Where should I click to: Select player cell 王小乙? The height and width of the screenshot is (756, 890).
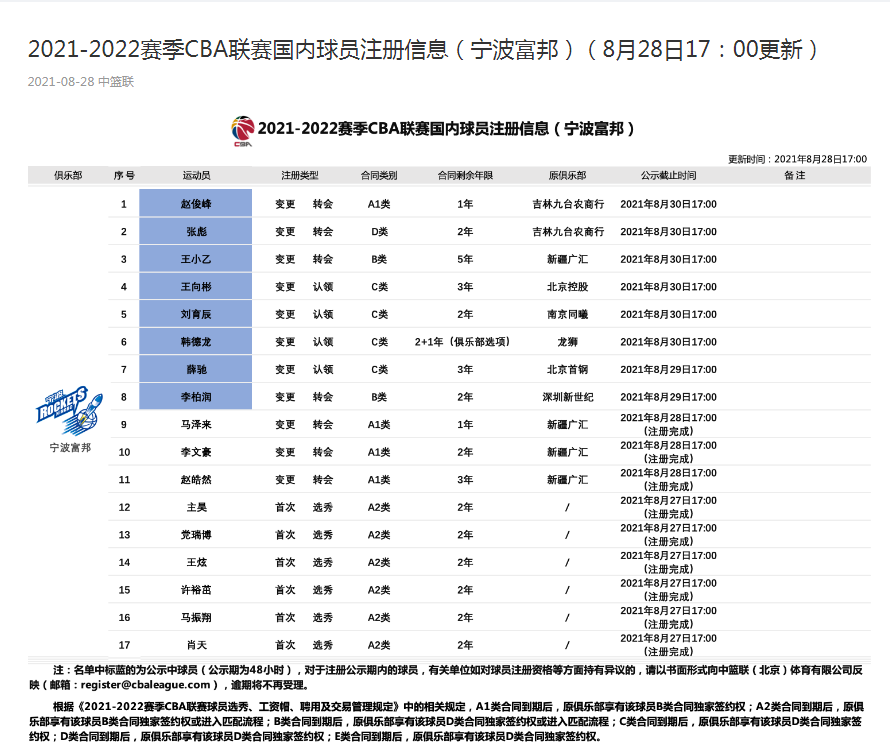pyautogui.click(x=196, y=259)
